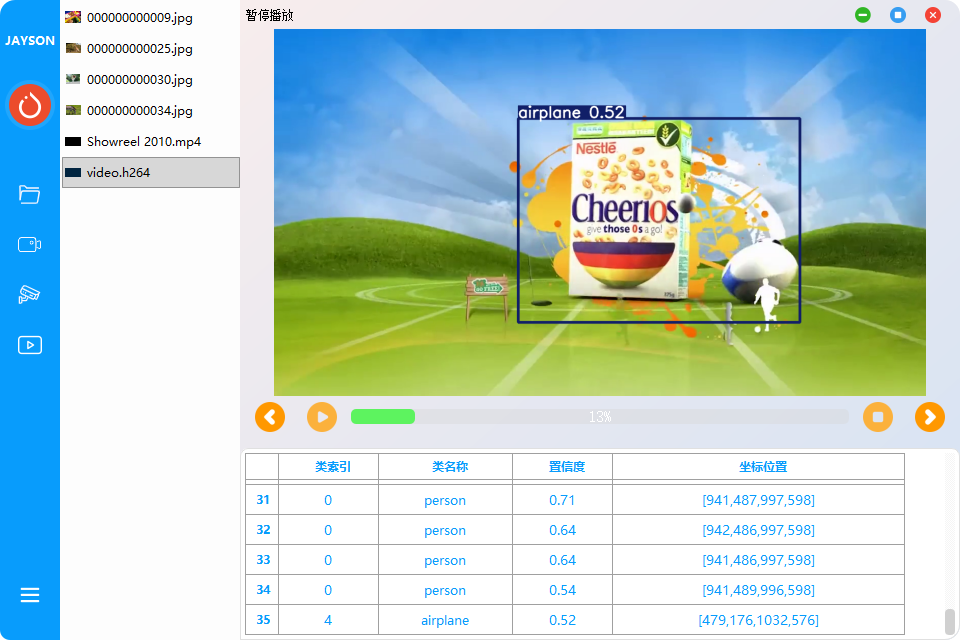Select file 000000000025.jpg in list
Viewport: 960px width, 640px height.
pyautogui.click(x=151, y=48)
